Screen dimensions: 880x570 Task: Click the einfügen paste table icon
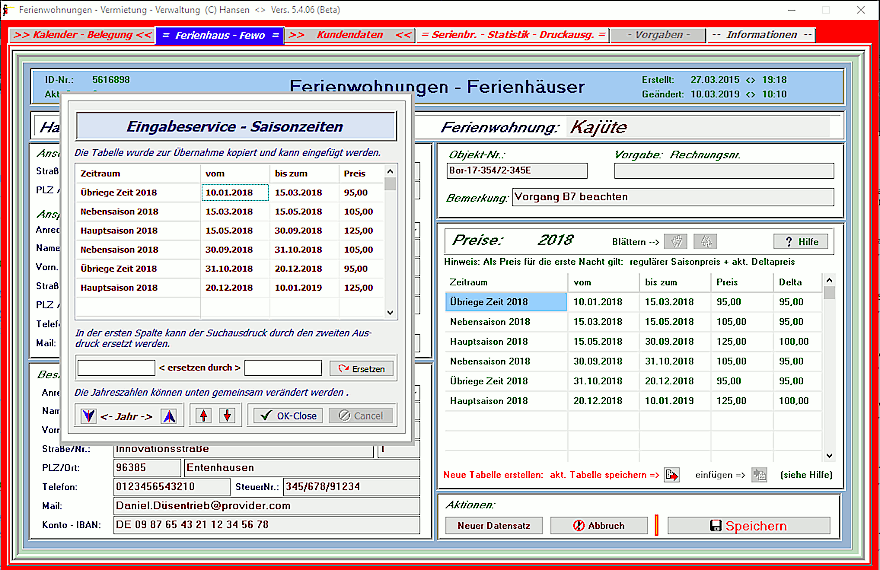[759, 475]
